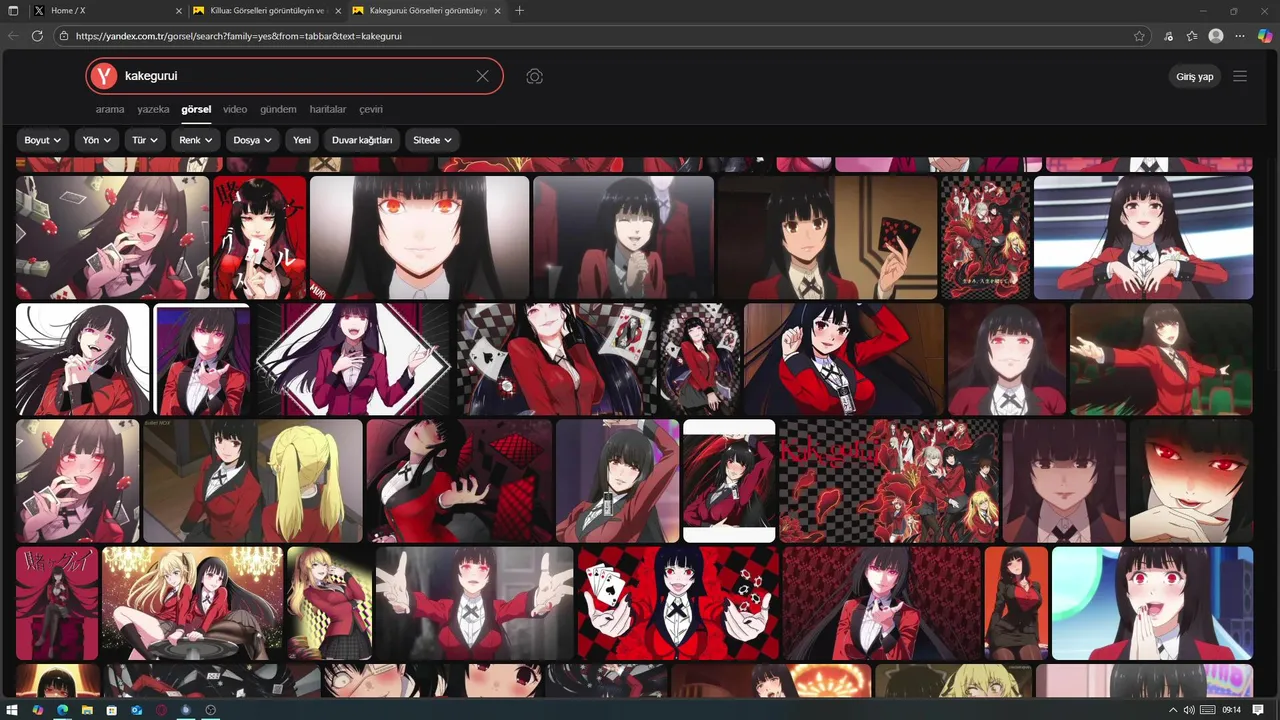The width and height of the screenshot is (1280, 720).
Task: Switch to the yazeka tab
Action: click(153, 109)
